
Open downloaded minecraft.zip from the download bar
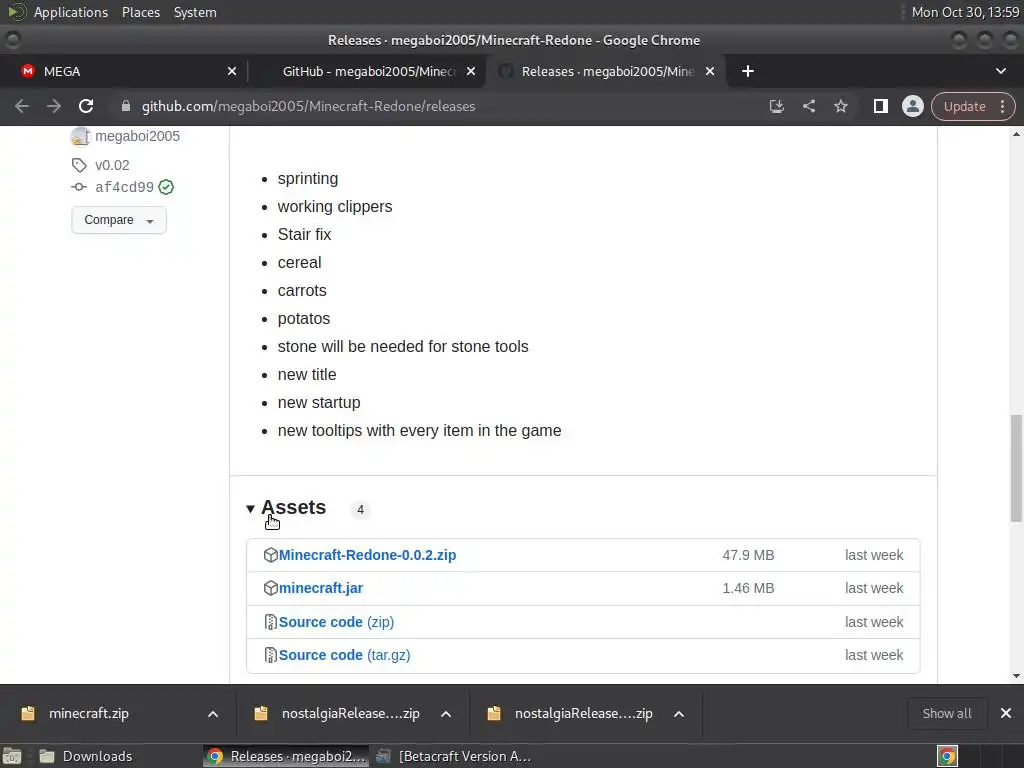point(88,714)
